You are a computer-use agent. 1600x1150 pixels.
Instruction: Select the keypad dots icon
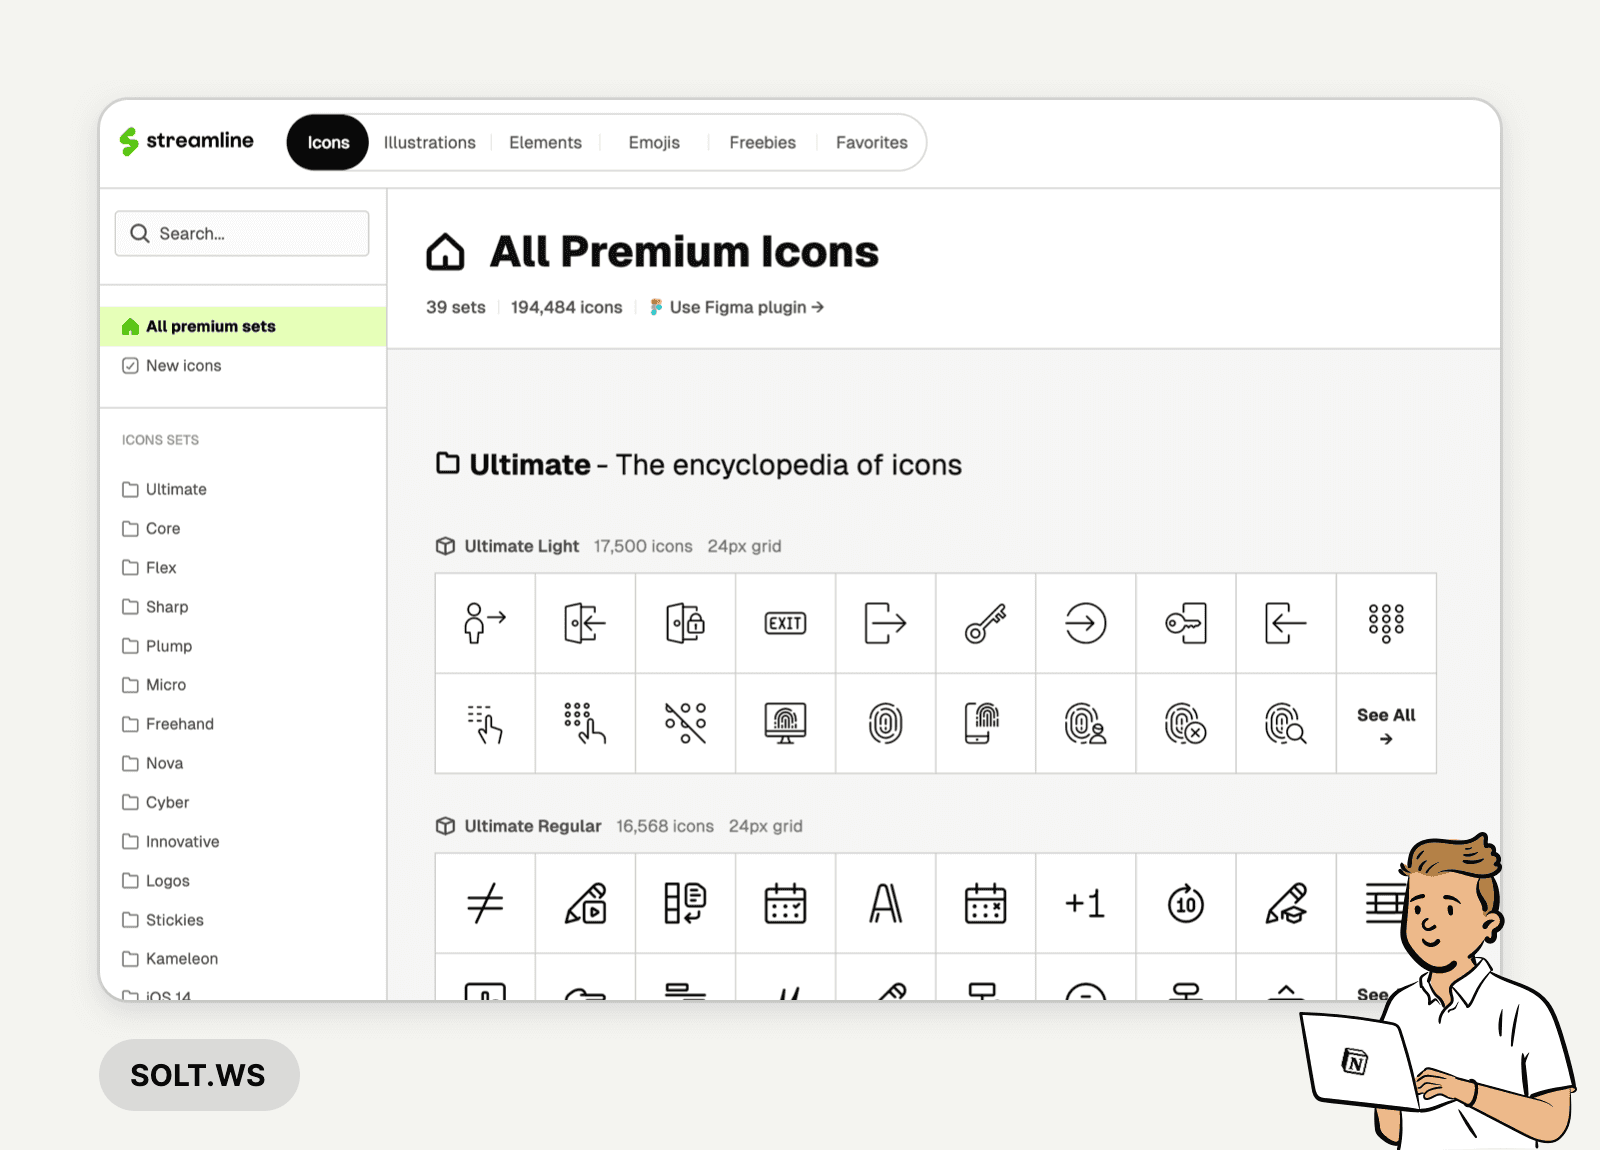(x=1386, y=623)
